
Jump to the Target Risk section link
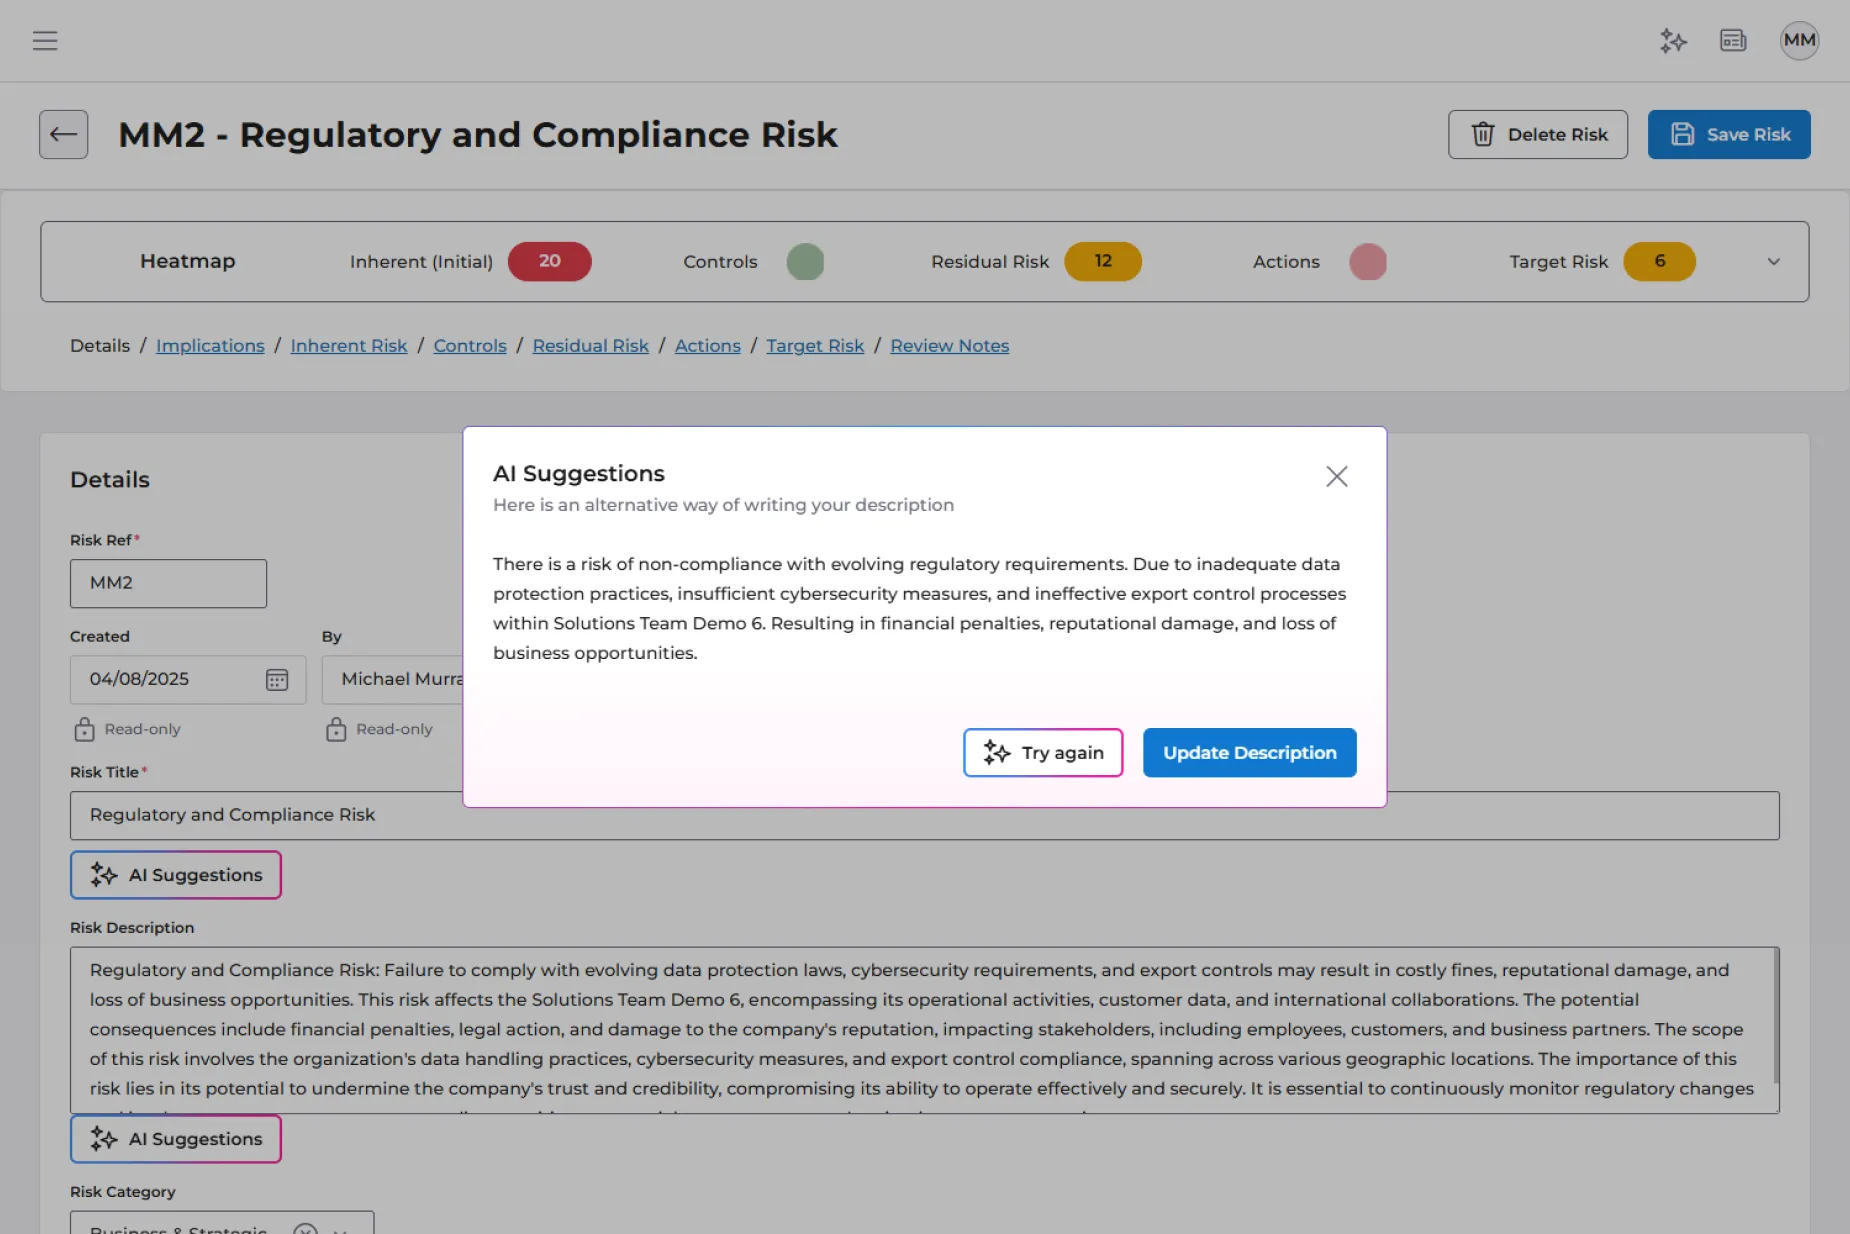(x=815, y=346)
